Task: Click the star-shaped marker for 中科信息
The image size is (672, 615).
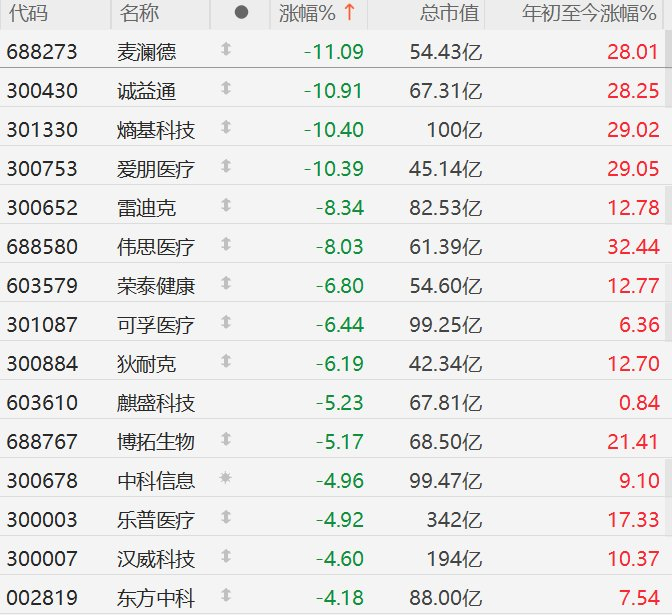Action: pyautogui.click(x=225, y=477)
